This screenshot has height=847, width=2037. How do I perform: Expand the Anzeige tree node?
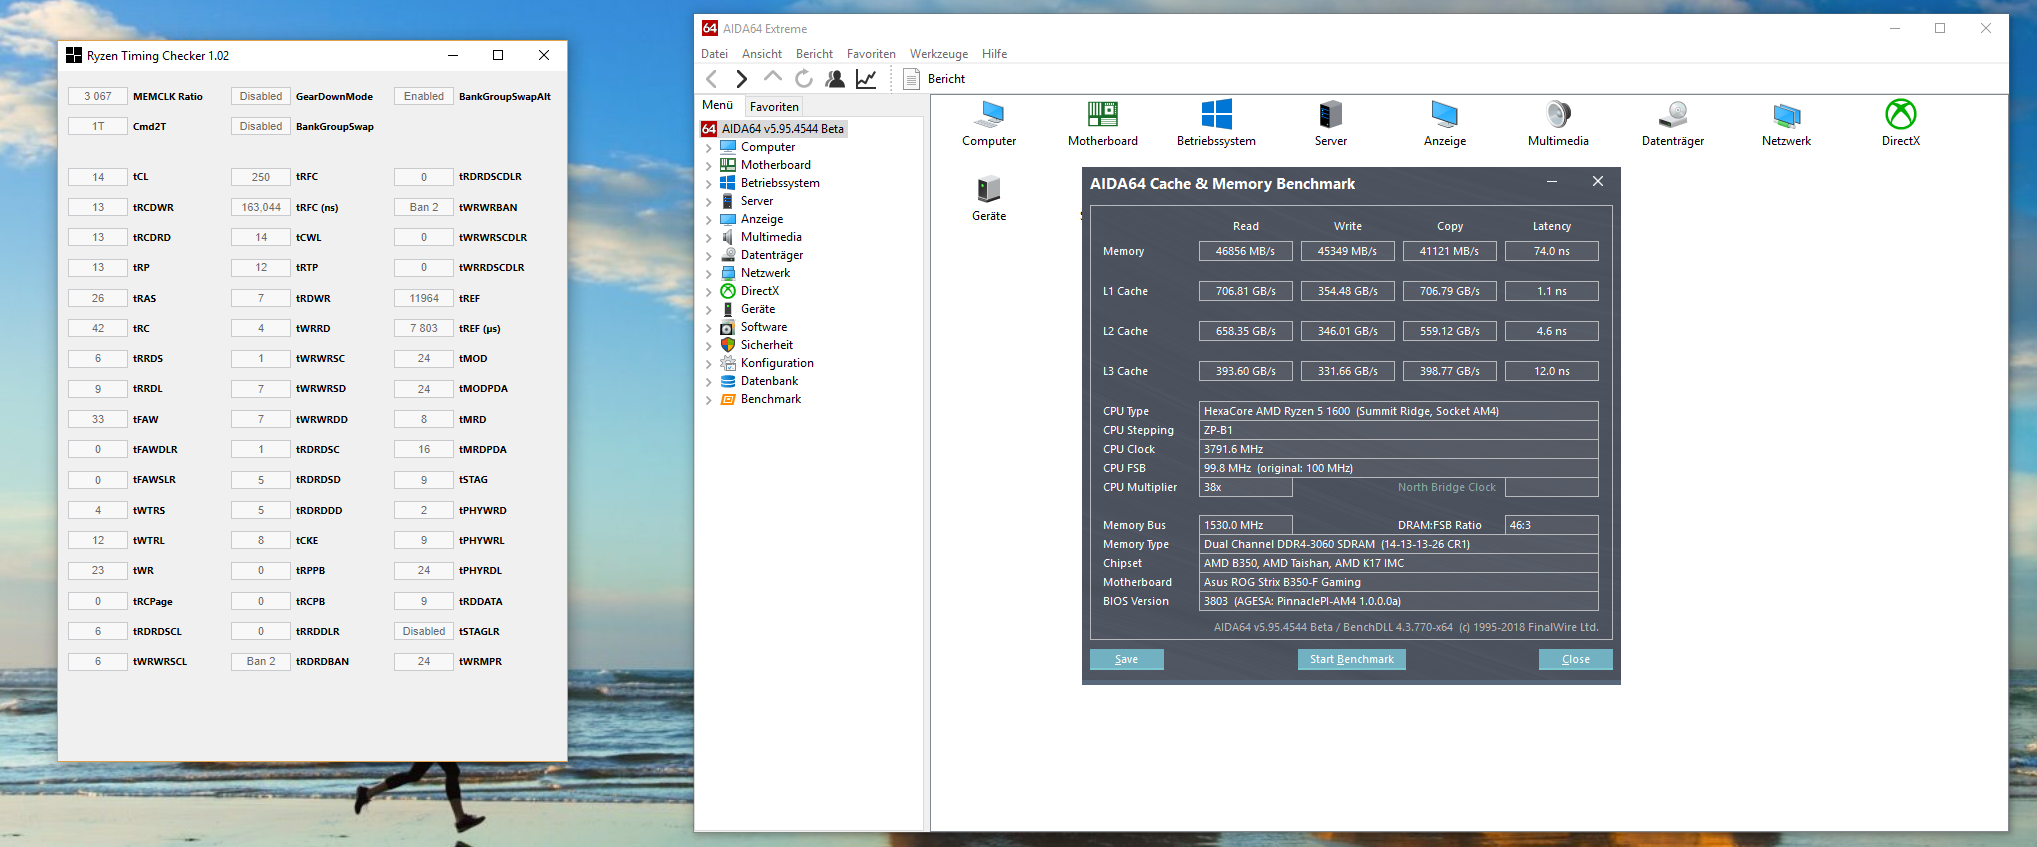pos(709,220)
